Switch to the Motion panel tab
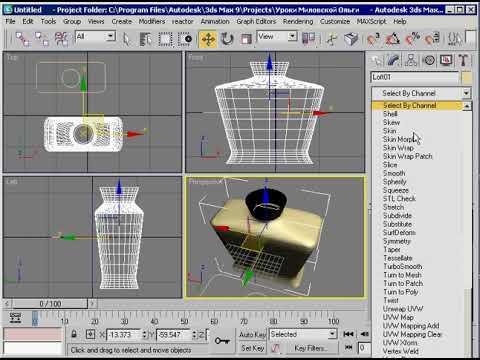Viewport: 480px width, 360px height. 429,60
